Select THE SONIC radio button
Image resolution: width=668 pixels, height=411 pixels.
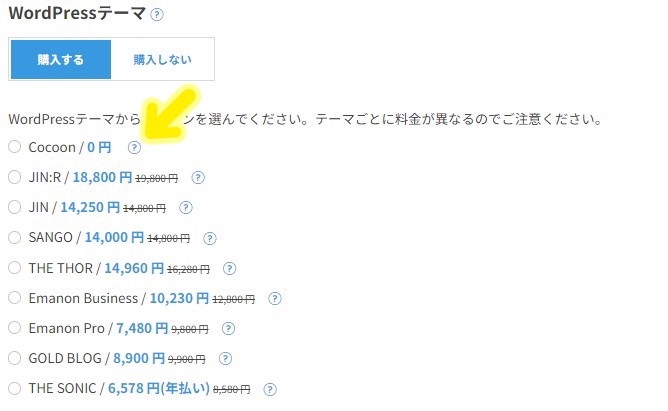click(14, 388)
